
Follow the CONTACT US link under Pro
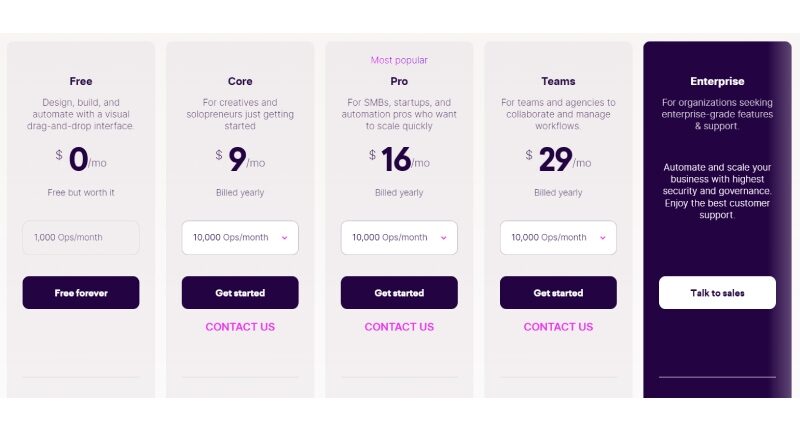click(x=399, y=327)
